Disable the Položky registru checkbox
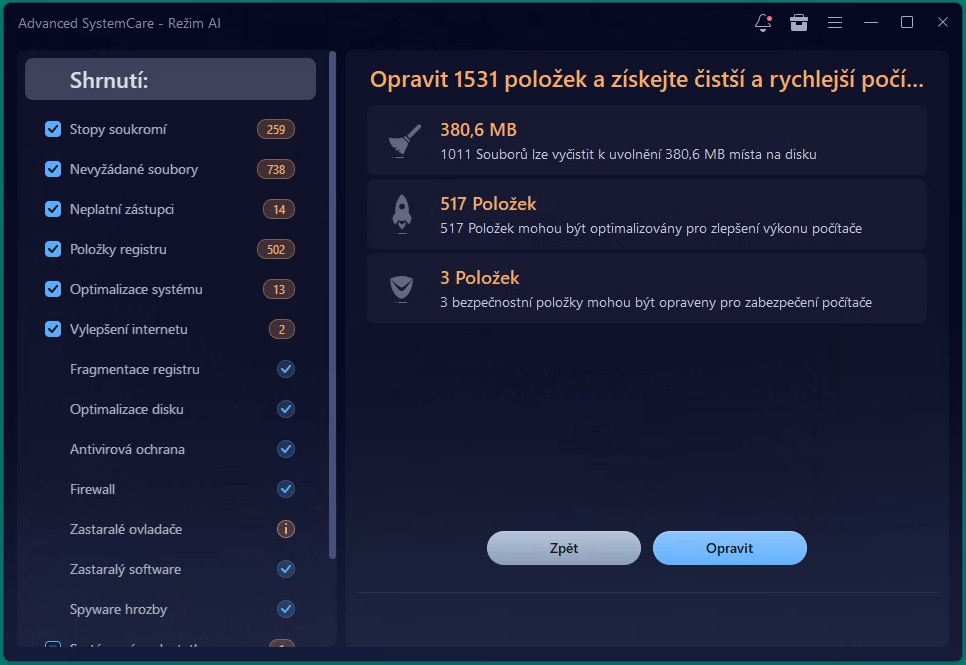Image resolution: width=966 pixels, height=665 pixels. click(53, 249)
